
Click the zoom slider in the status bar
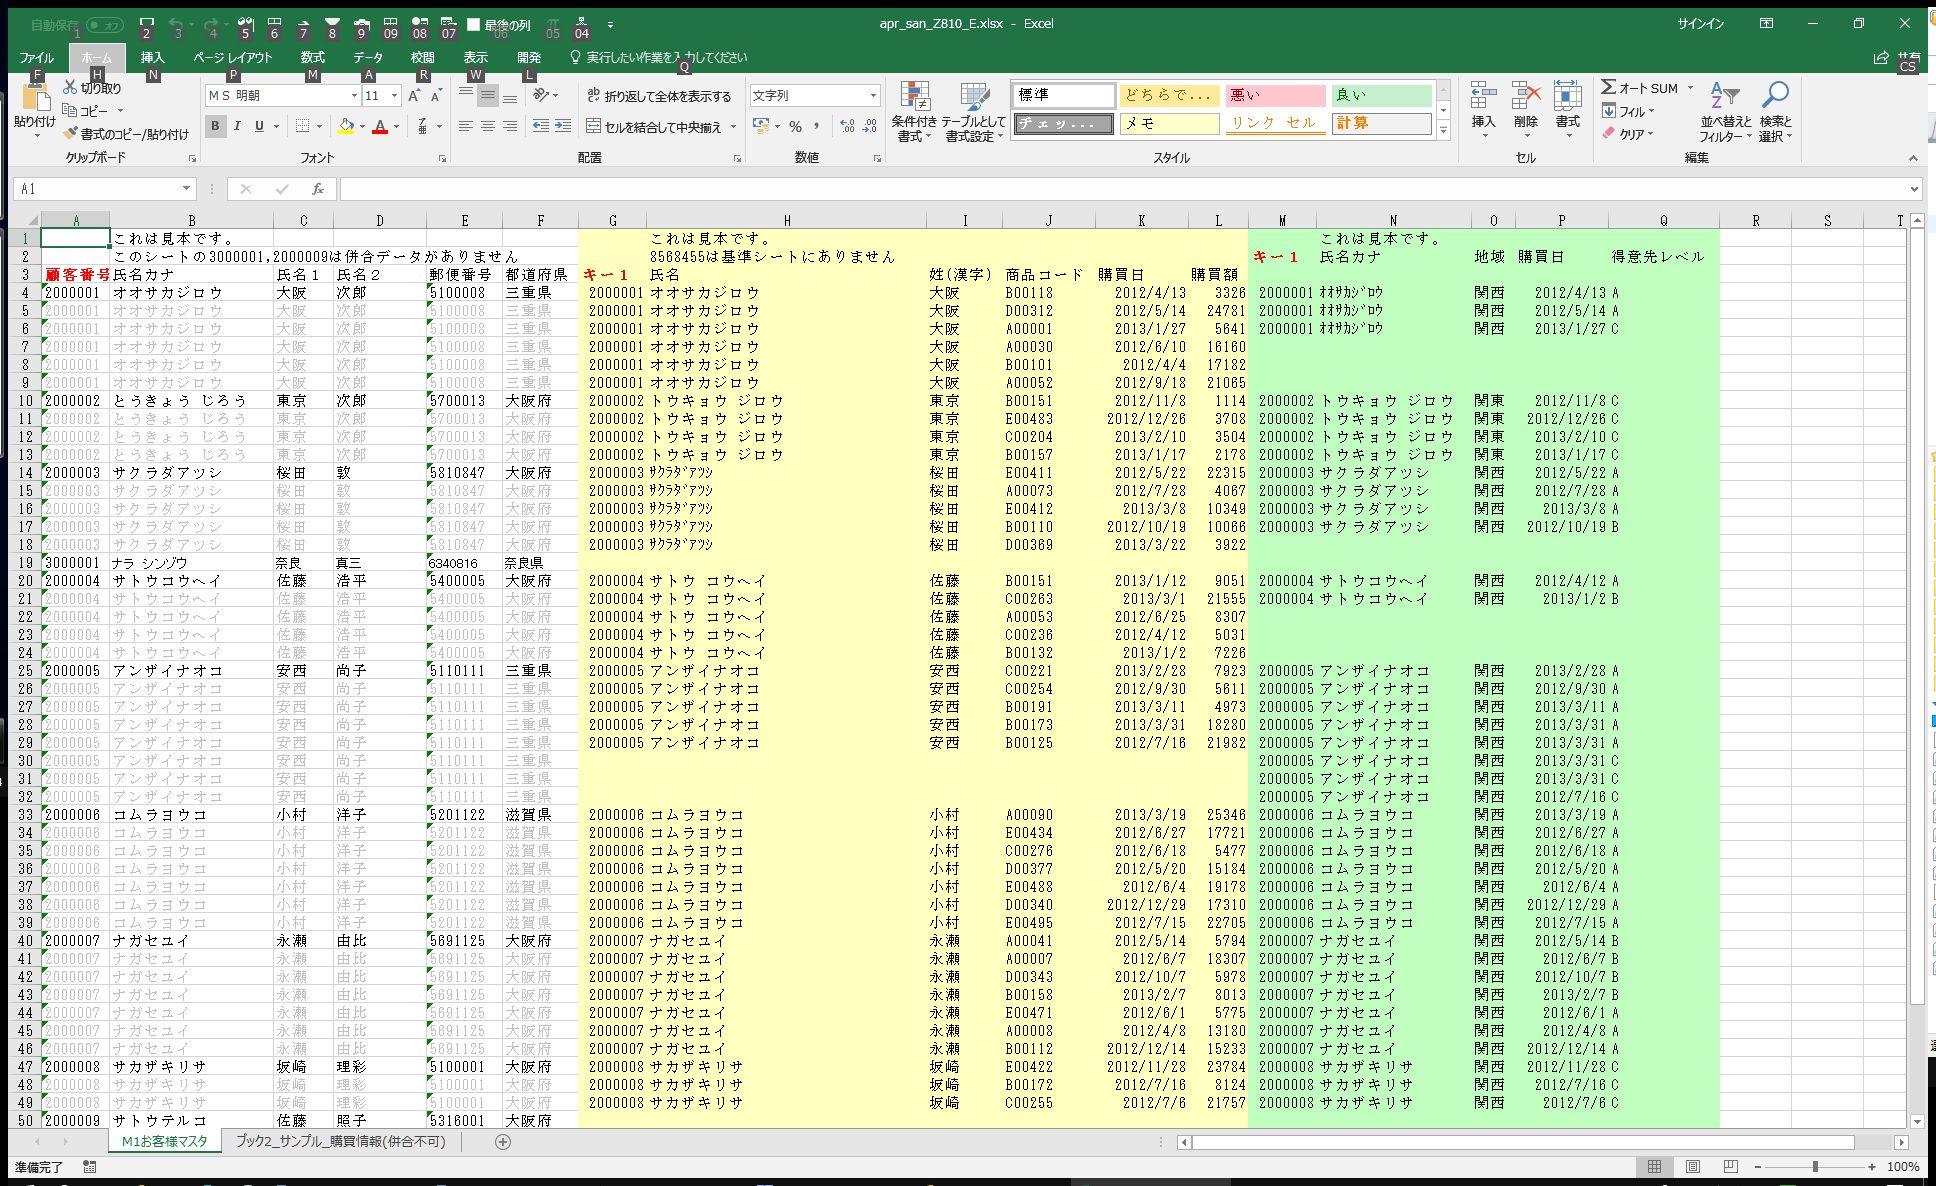(1815, 1167)
